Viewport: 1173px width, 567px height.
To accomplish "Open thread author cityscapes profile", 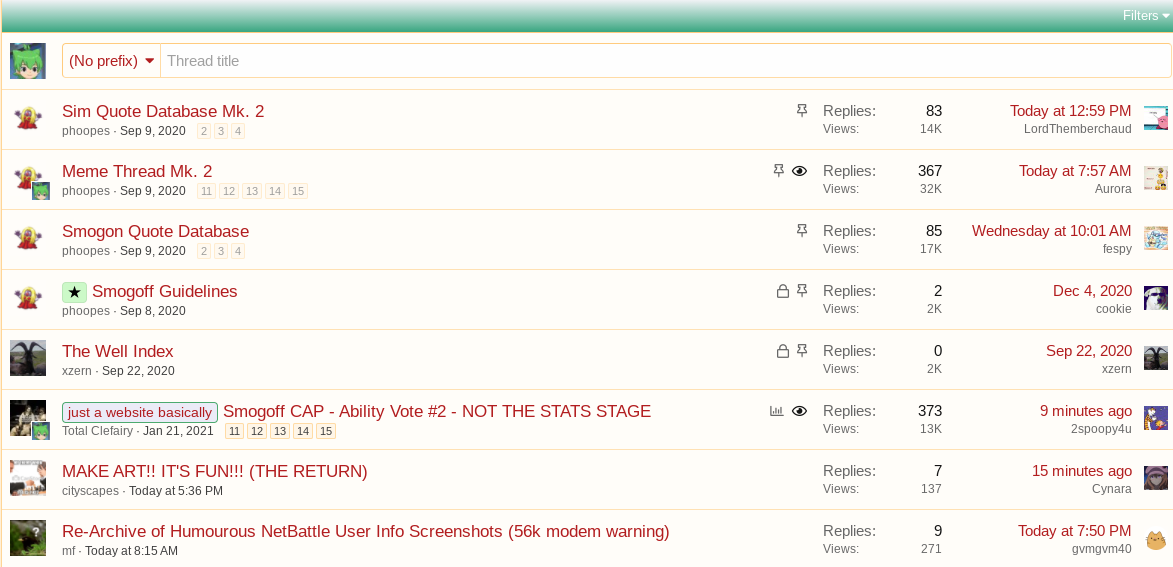I will pyautogui.click(x=91, y=491).
